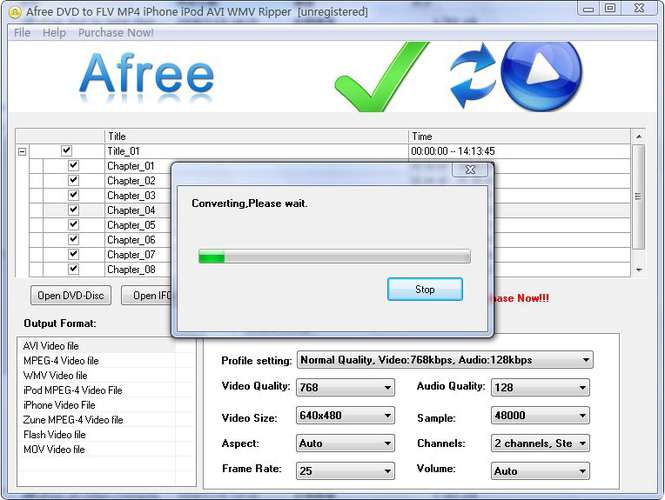Open the Volume dropdown
665x500 pixels.
click(540, 471)
